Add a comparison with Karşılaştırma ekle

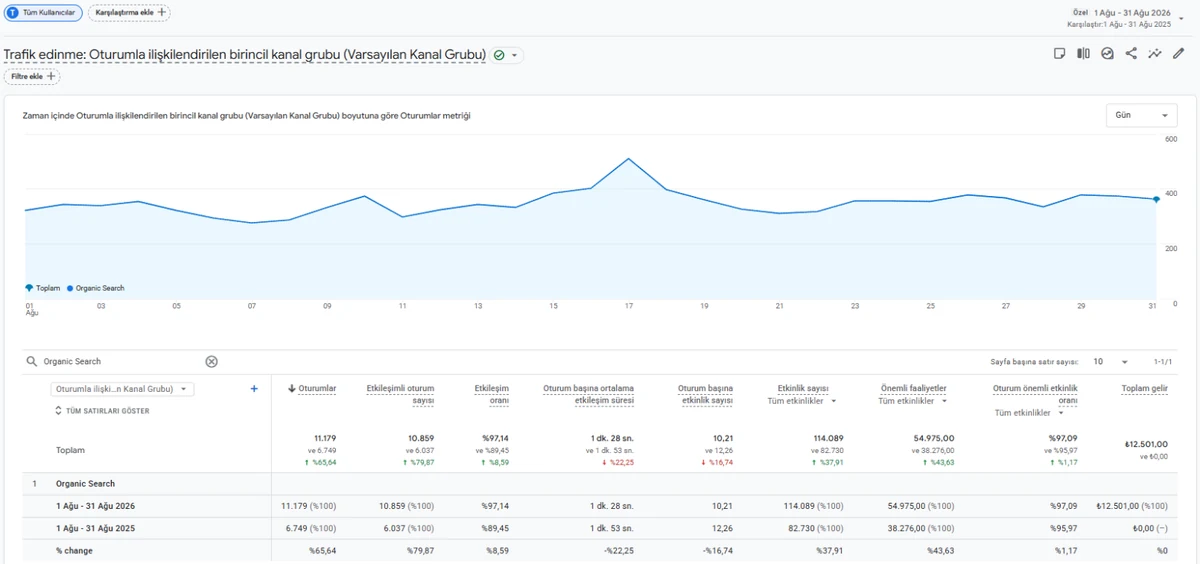pyautogui.click(x=129, y=12)
